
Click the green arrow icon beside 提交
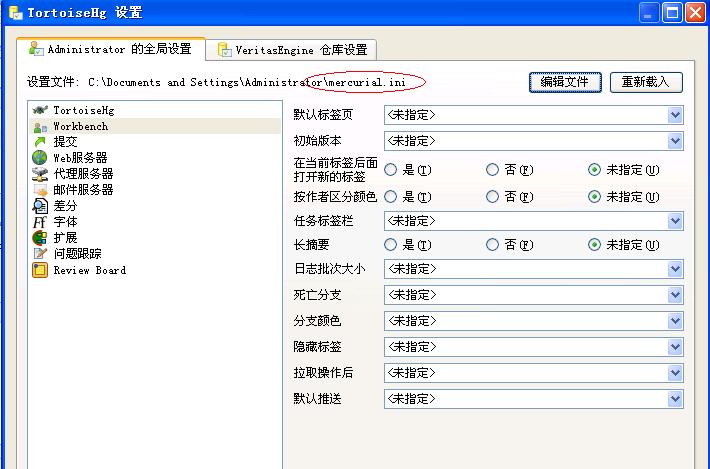tap(40, 142)
